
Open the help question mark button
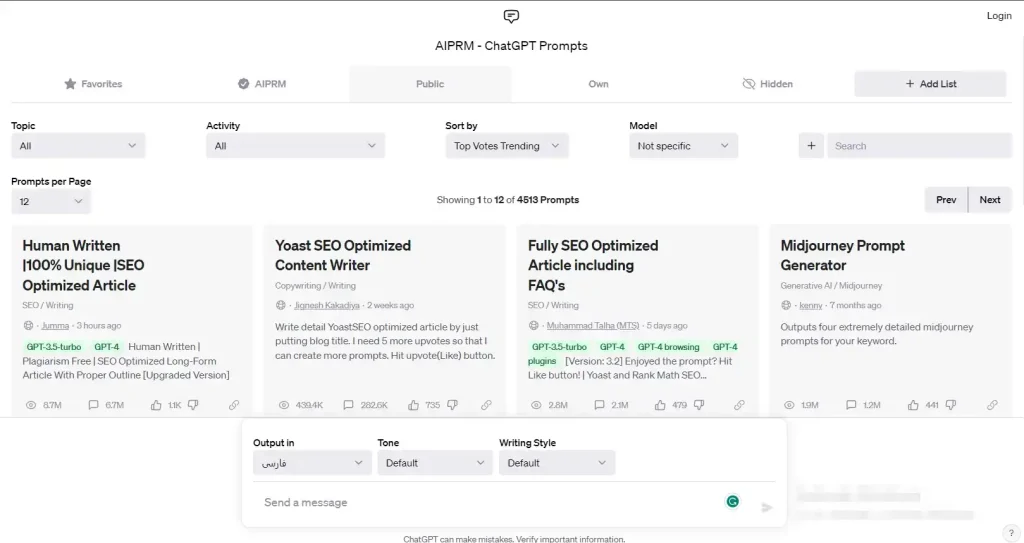(x=1012, y=533)
